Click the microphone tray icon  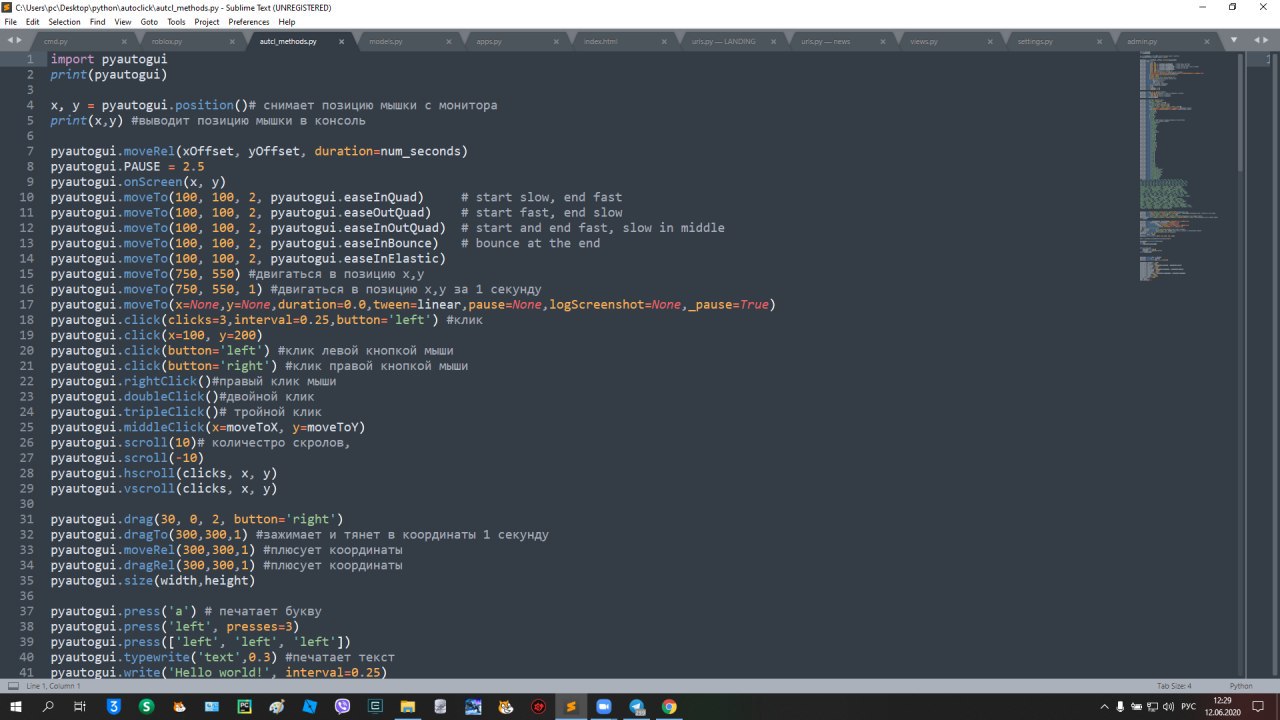1122,706
